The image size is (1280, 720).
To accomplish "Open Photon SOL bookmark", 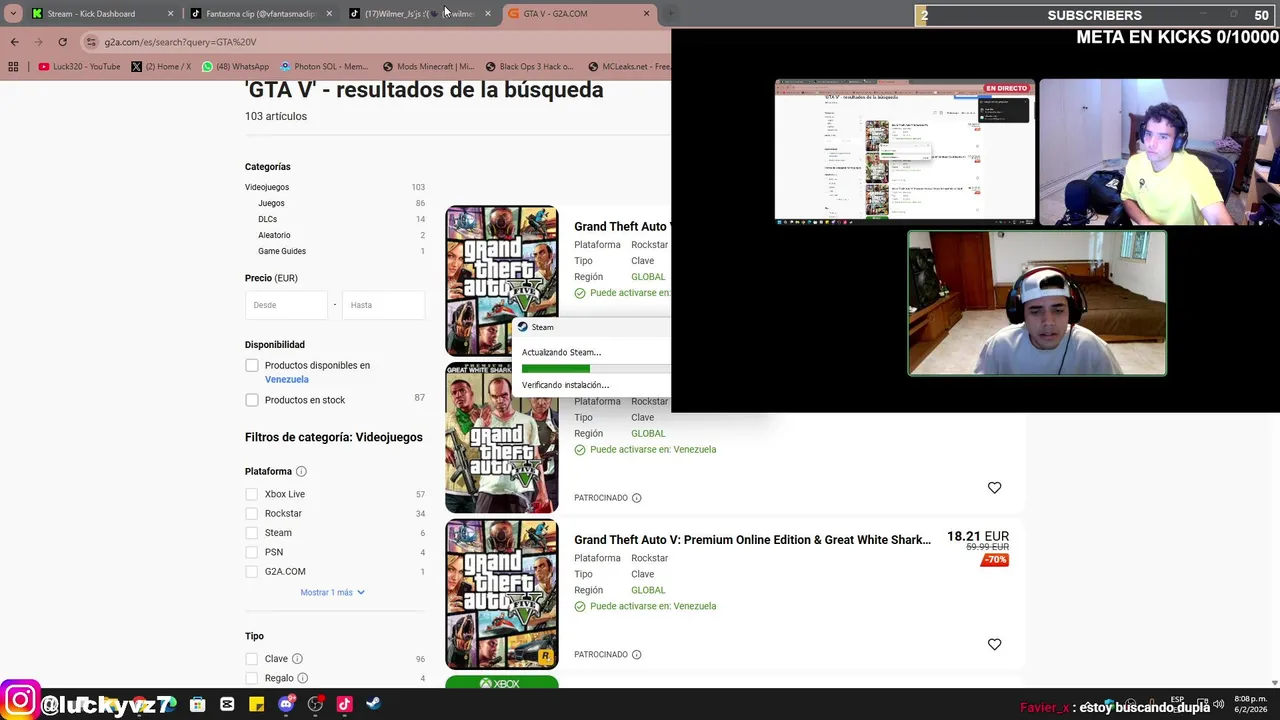I will coord(325,67).
